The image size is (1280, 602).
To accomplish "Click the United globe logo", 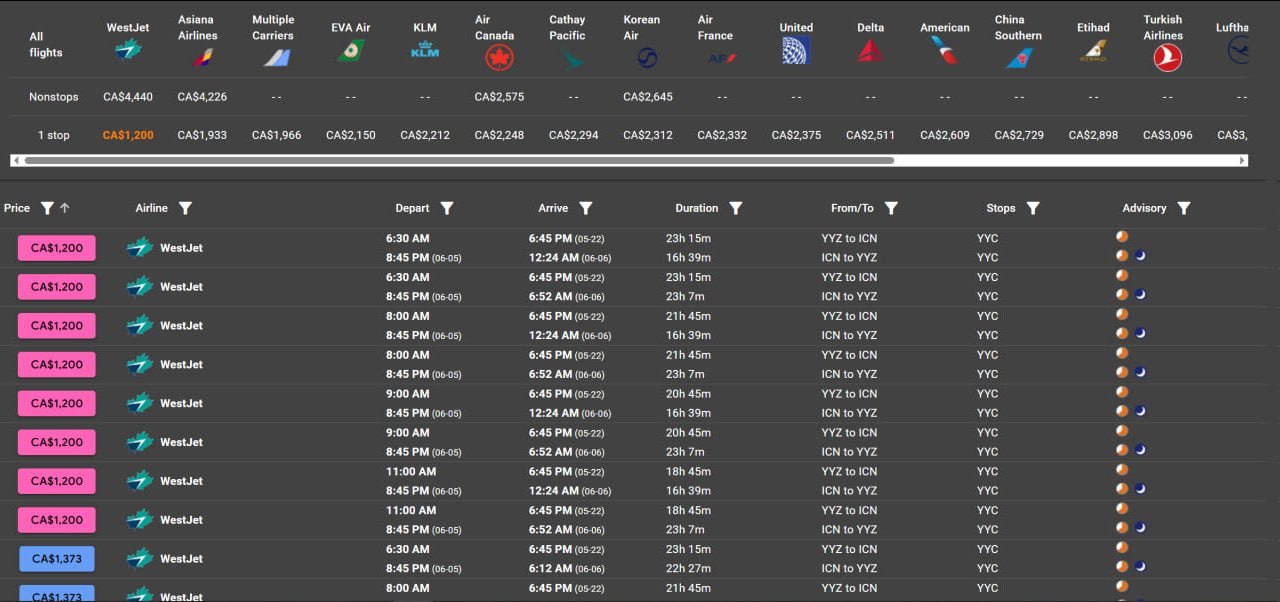I will click(x=796, y=51).
